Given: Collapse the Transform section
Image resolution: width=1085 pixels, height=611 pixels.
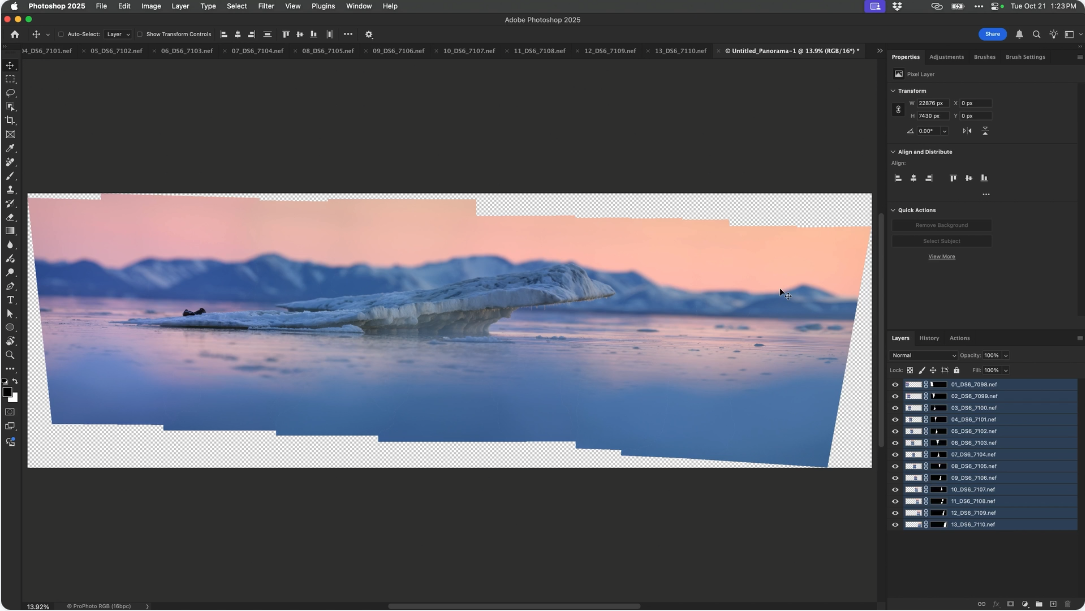Looking at the screenshot, I should pyautogui.click(x=893, y=91).
